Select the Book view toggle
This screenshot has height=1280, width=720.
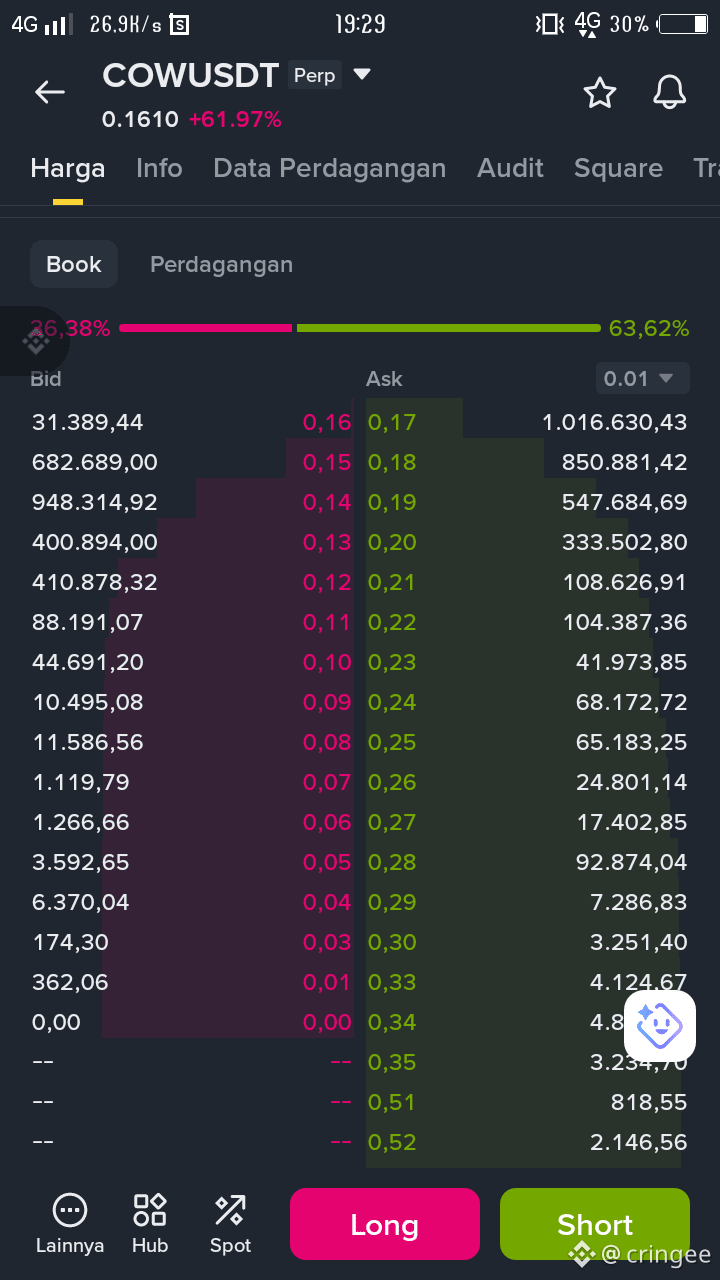point(74,264)
